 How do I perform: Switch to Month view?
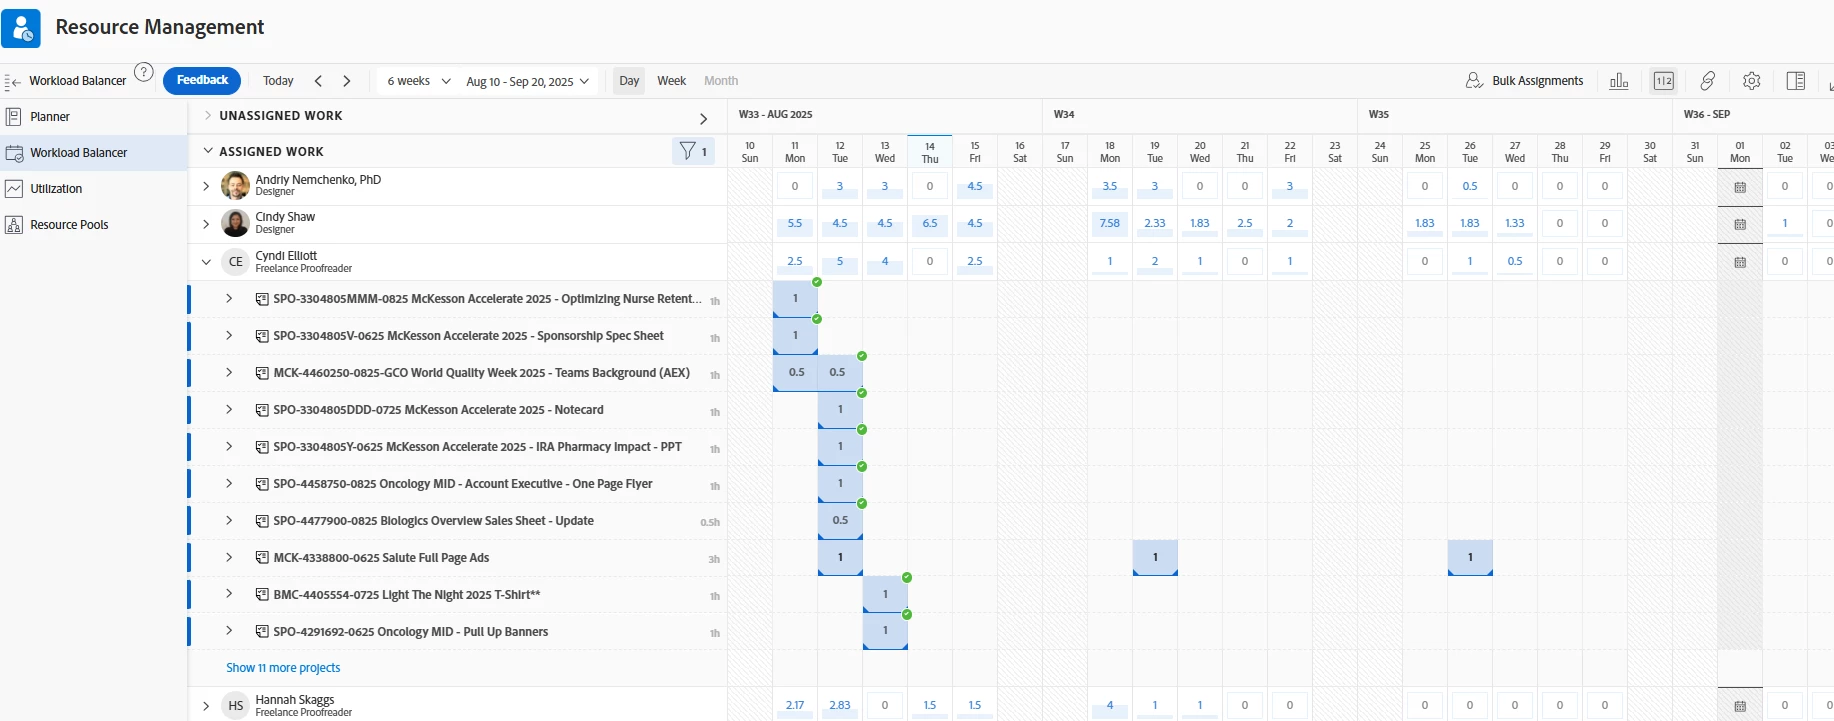coord(721,81)
